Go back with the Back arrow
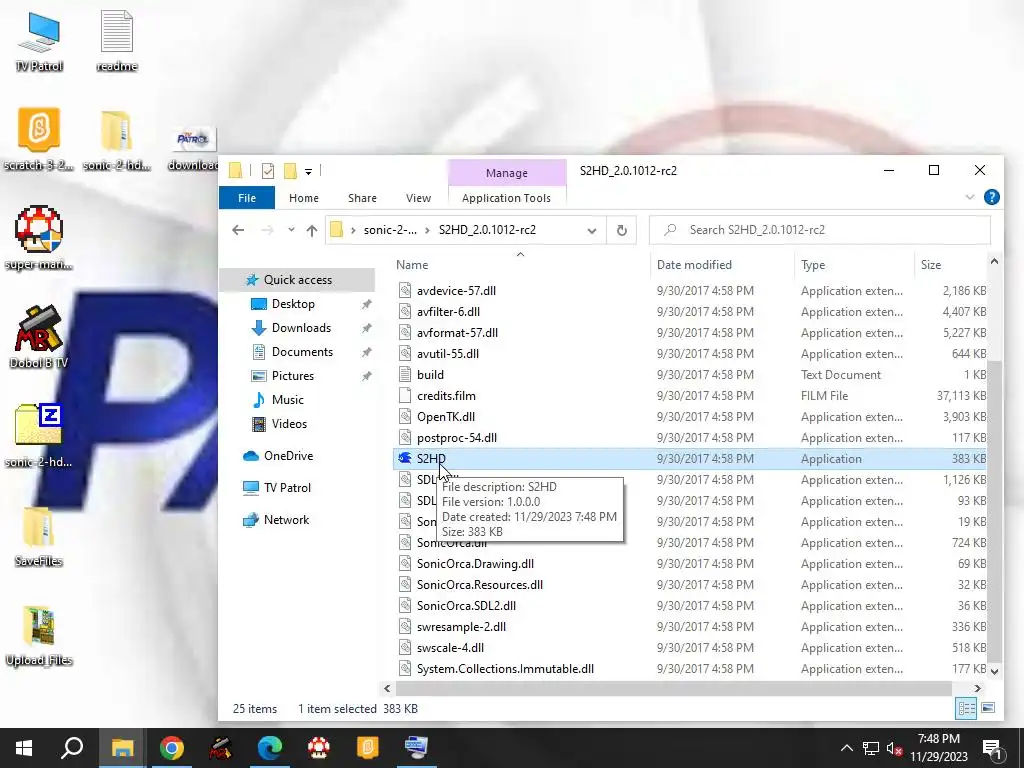 pos(238,230)
